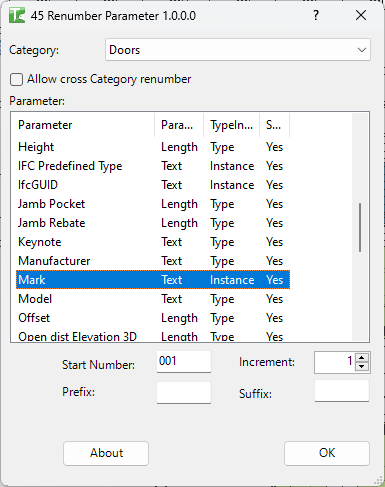Click the Increment value field
This screenshot has height=487, width=385.
tap(335, 362)
